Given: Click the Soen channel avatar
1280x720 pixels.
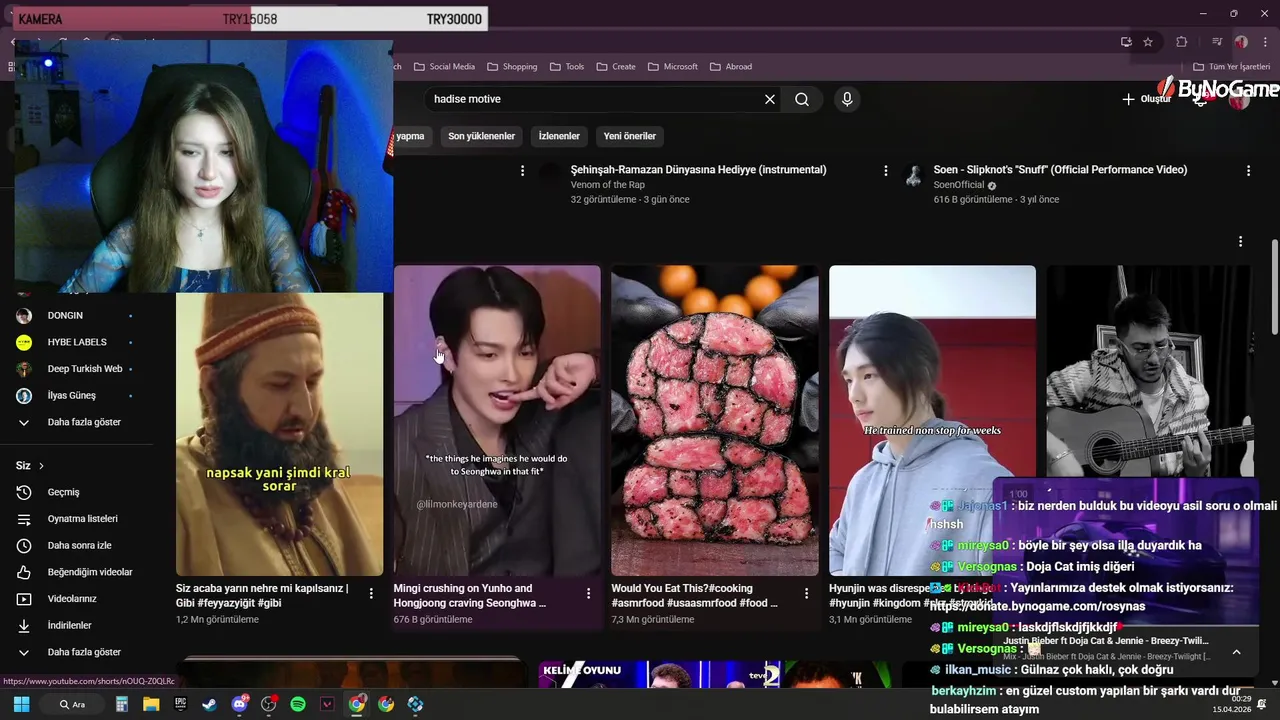Looking at the screenshot, I should [x=913, y=176].
